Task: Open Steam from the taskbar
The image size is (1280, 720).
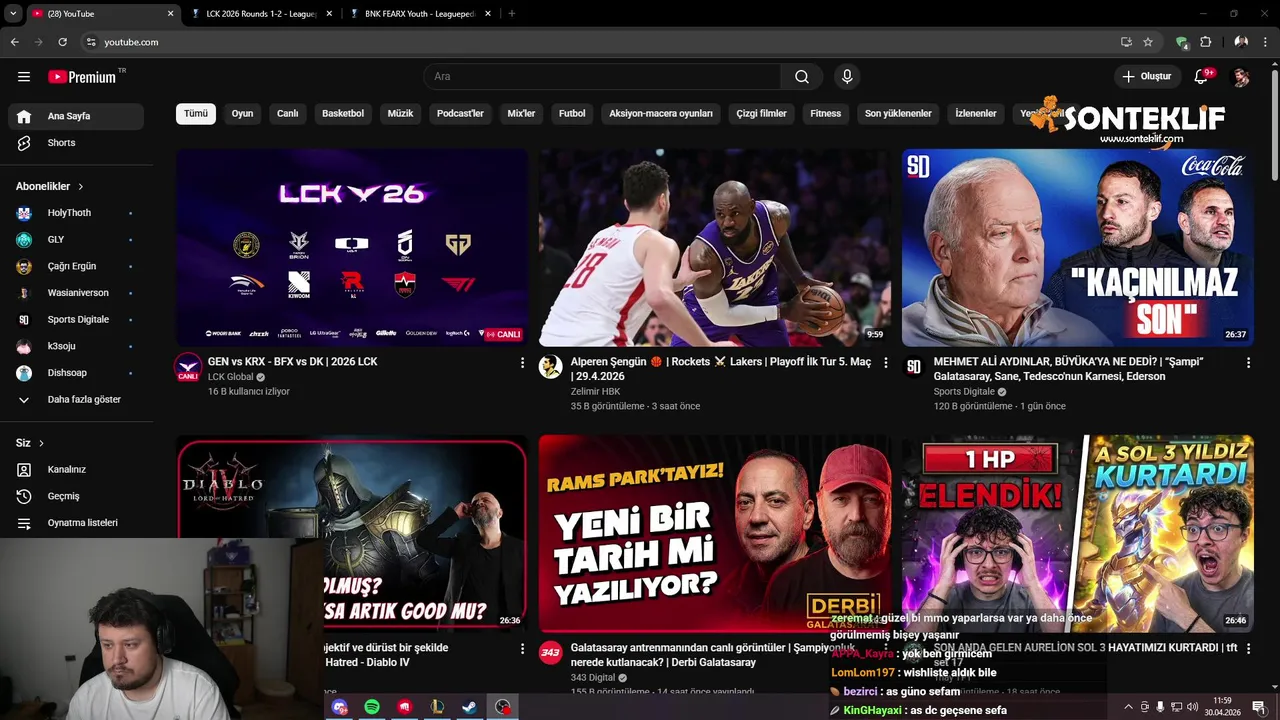Action: click(x=468, y=707)
